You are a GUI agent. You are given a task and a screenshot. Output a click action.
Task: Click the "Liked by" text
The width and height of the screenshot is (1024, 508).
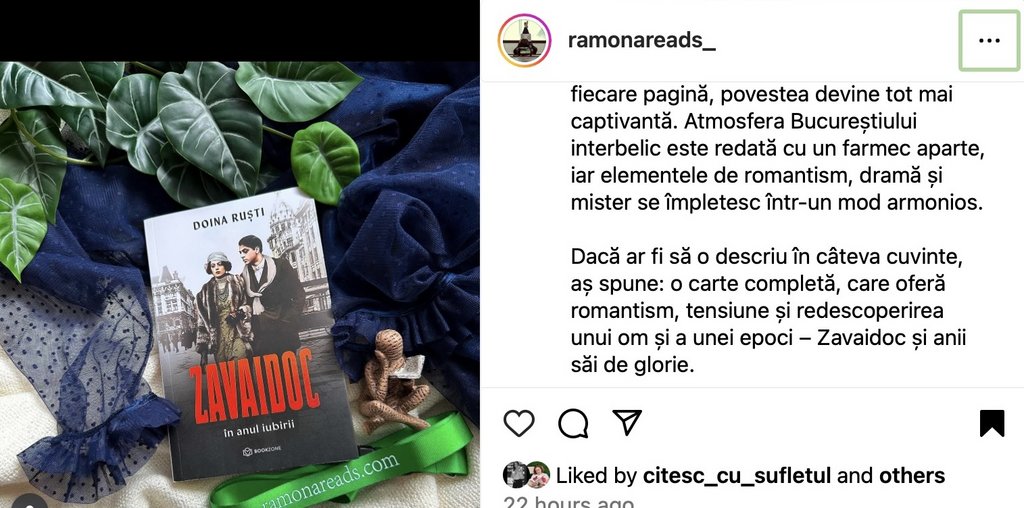pos(596,476)
